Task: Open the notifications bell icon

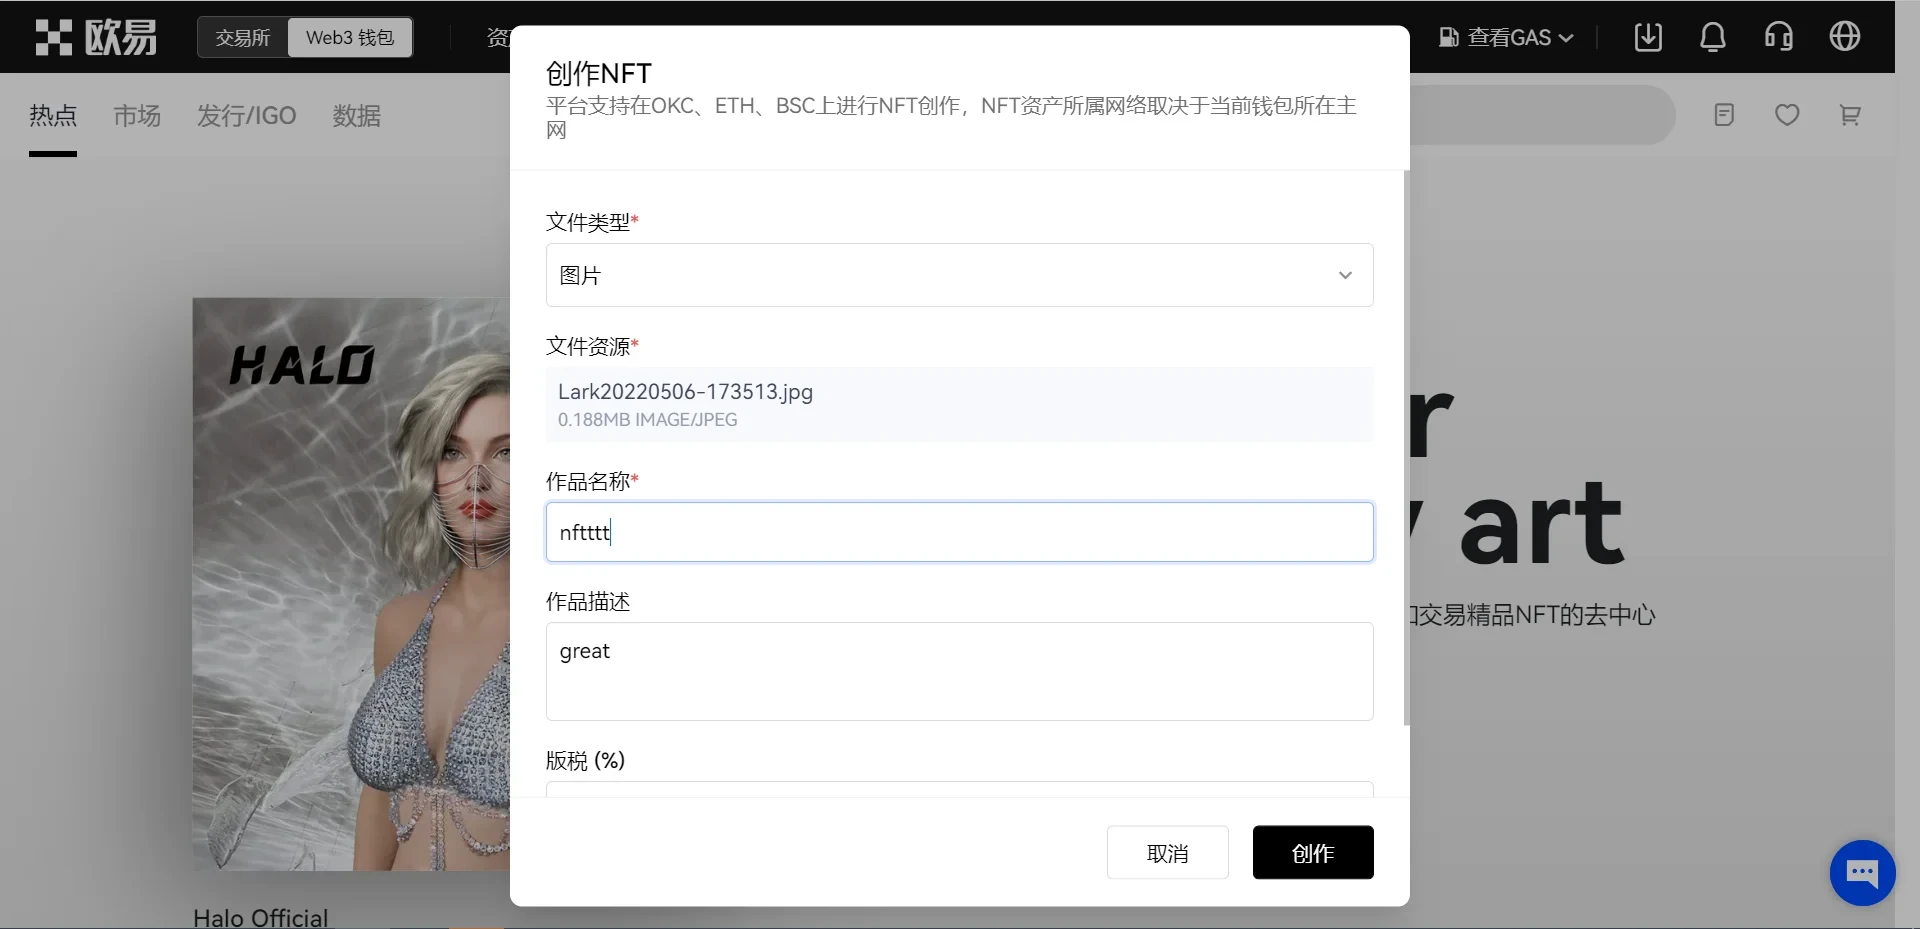Action: [x=1712, y=37]
